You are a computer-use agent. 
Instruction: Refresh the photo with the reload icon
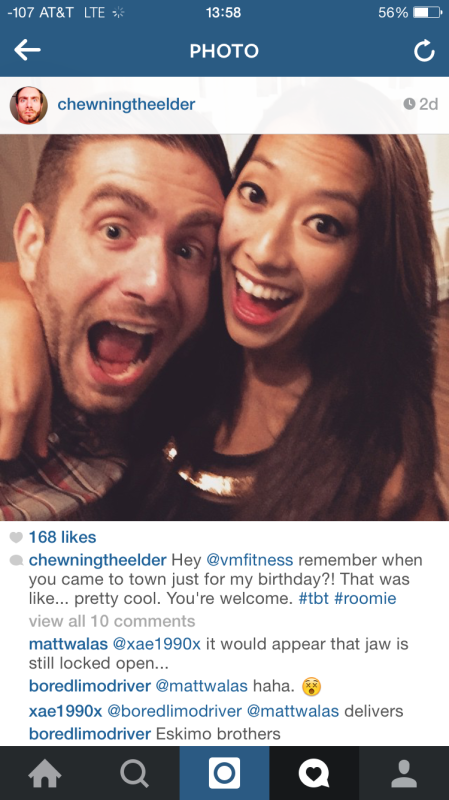424,51
